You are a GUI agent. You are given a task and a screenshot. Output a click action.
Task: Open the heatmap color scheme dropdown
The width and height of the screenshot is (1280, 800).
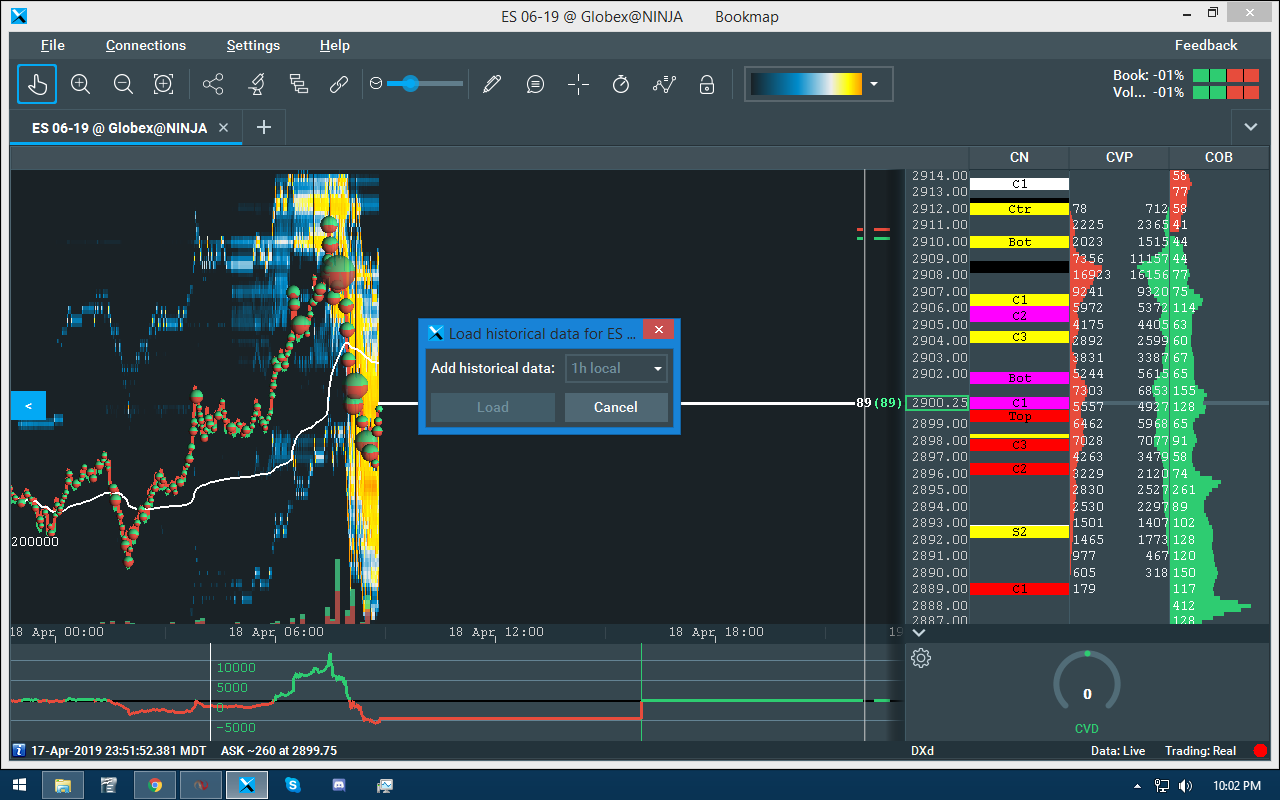(874, 84)
